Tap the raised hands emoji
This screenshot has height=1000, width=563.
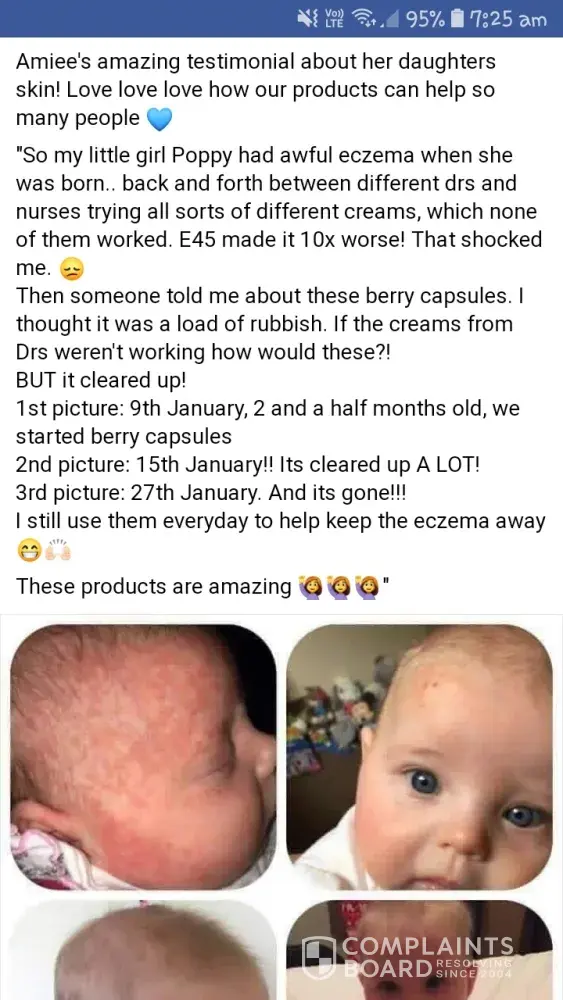[x=58, y=550]
